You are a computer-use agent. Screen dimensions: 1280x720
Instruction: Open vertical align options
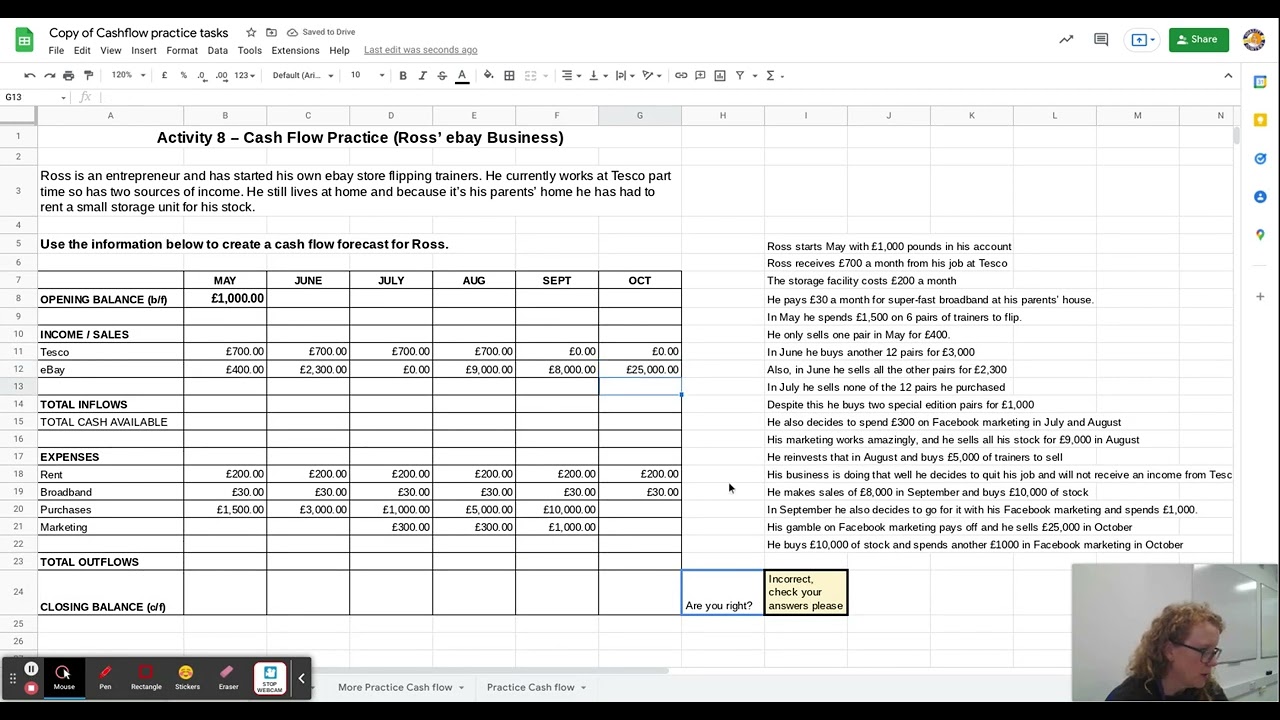coord(596,75)
